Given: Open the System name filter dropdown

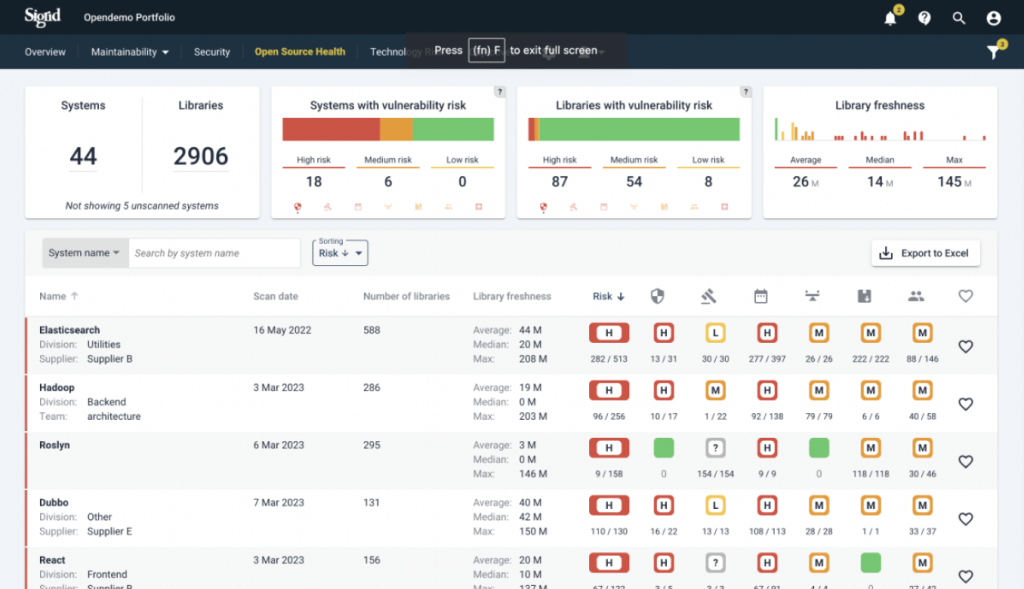Looking at the screenshot, I should (x=84, y=253).
